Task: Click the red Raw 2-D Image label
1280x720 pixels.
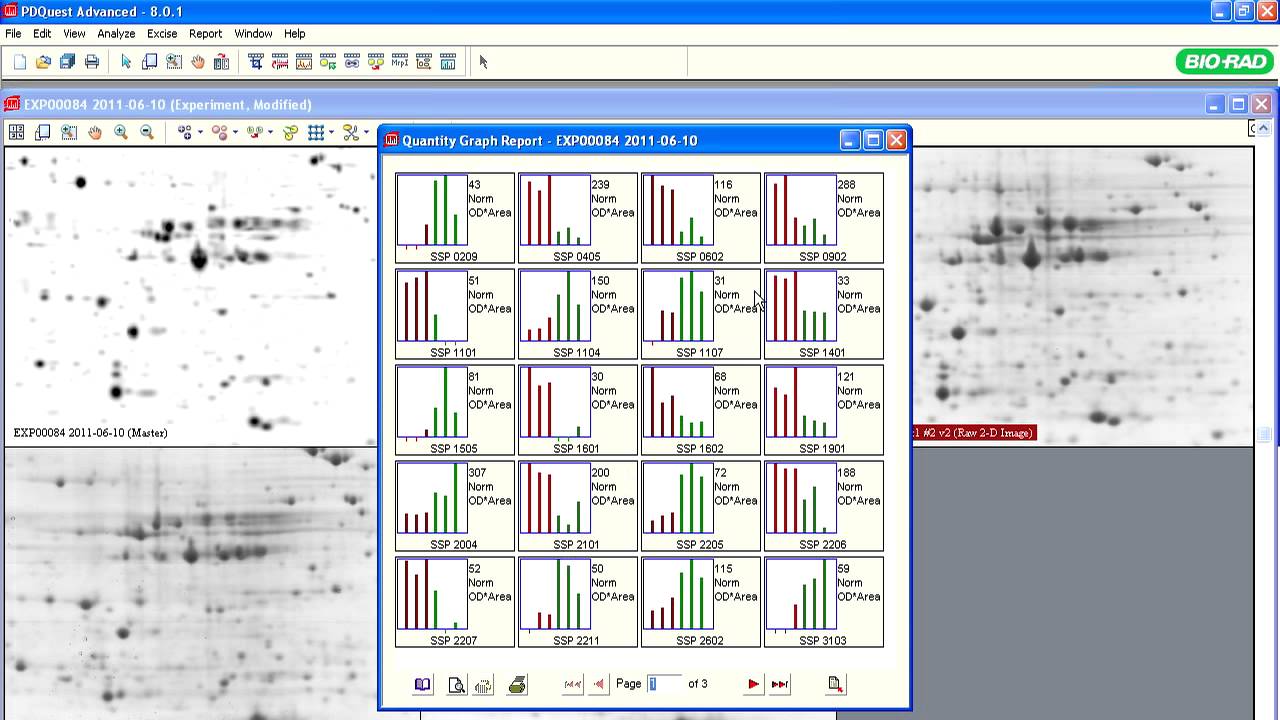Action: (x=973, y=433)
